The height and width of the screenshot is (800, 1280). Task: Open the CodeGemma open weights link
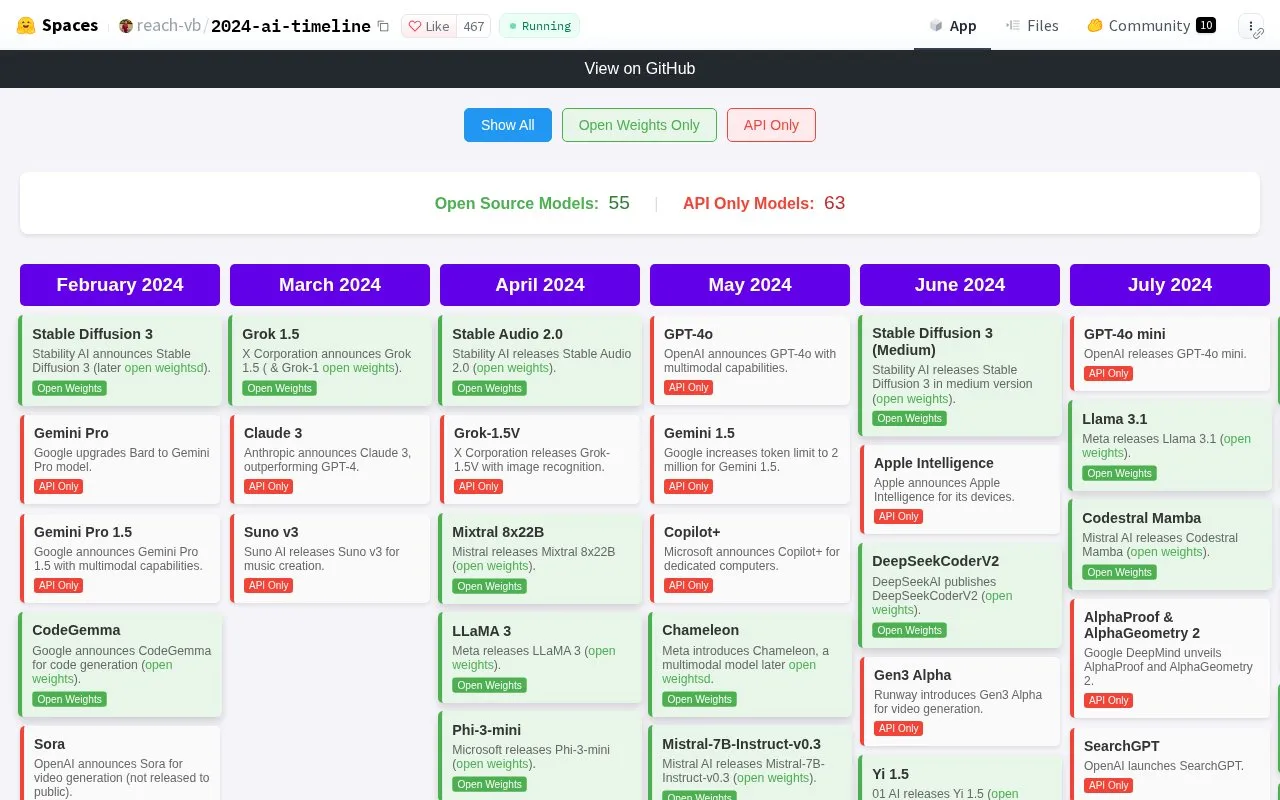click(x=102, y=672)
